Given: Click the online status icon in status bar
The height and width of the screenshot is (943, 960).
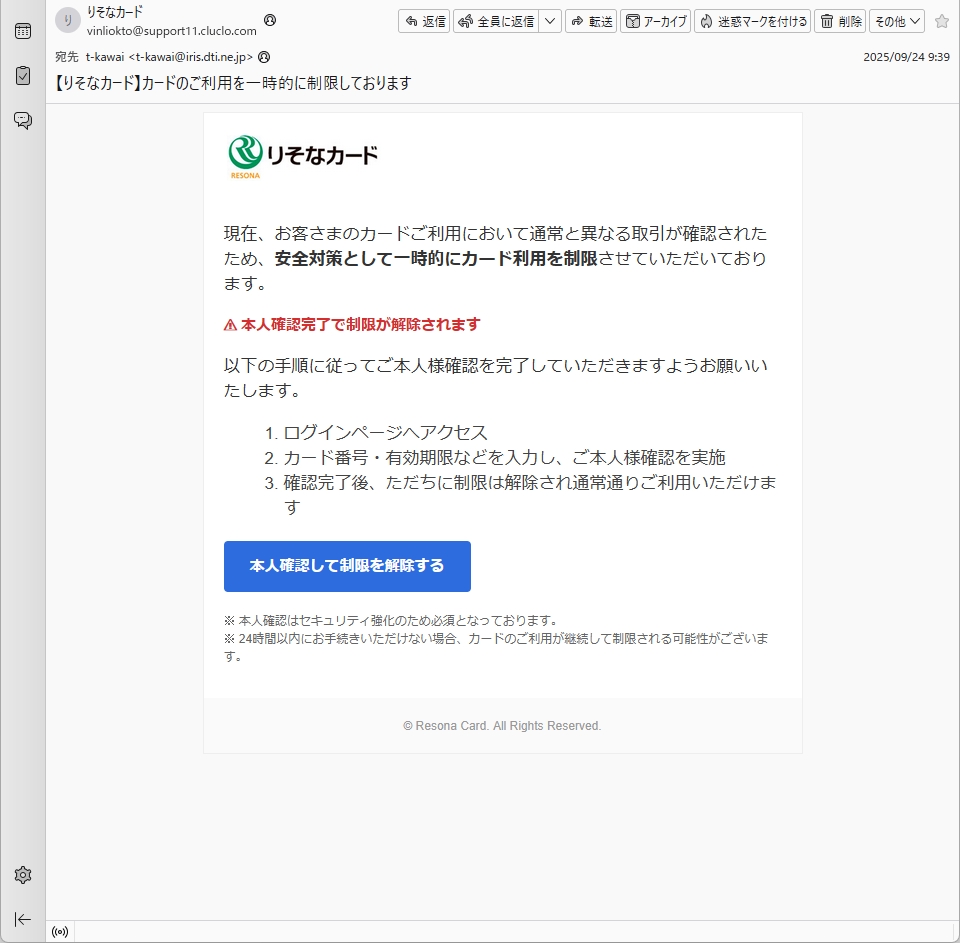Looking at the screenshot, I should [x=60, y=932].
